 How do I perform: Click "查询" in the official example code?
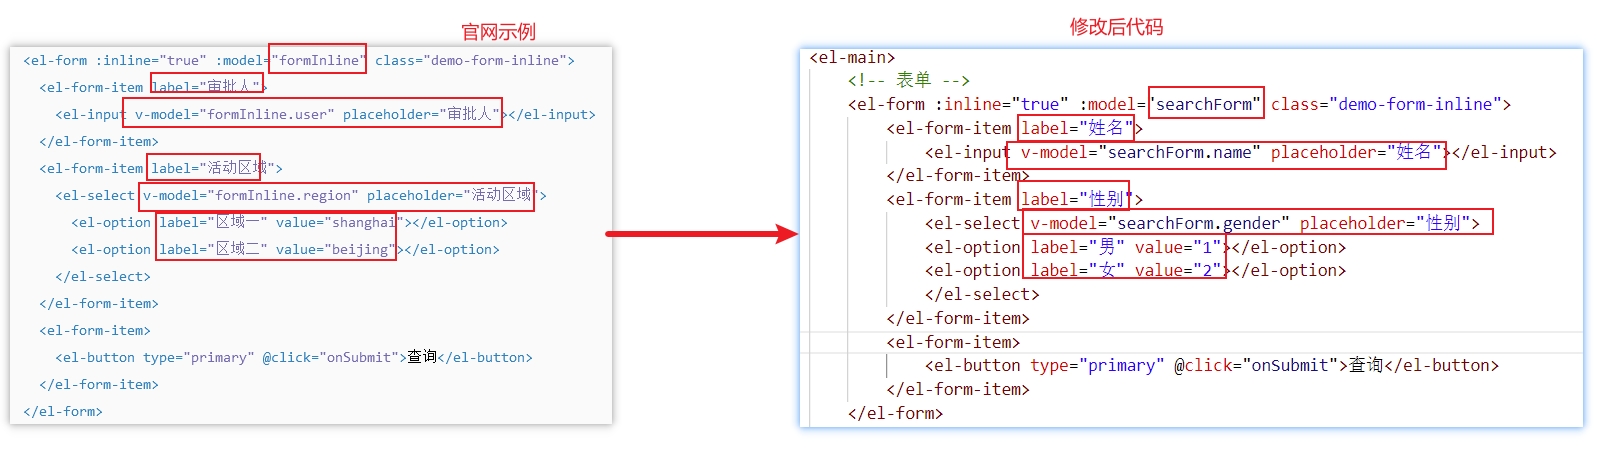pos(422,357)
